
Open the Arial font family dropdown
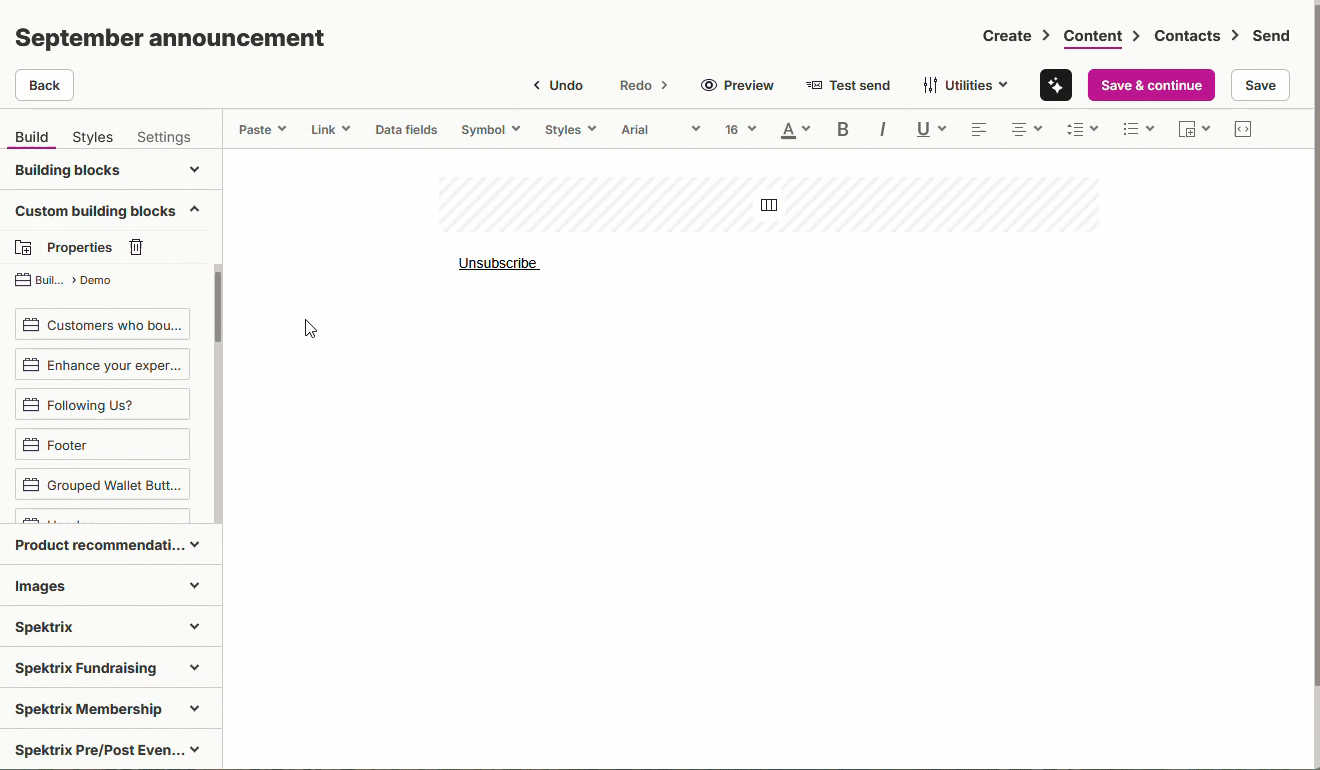pyautogui.click(x=660, y=129)
